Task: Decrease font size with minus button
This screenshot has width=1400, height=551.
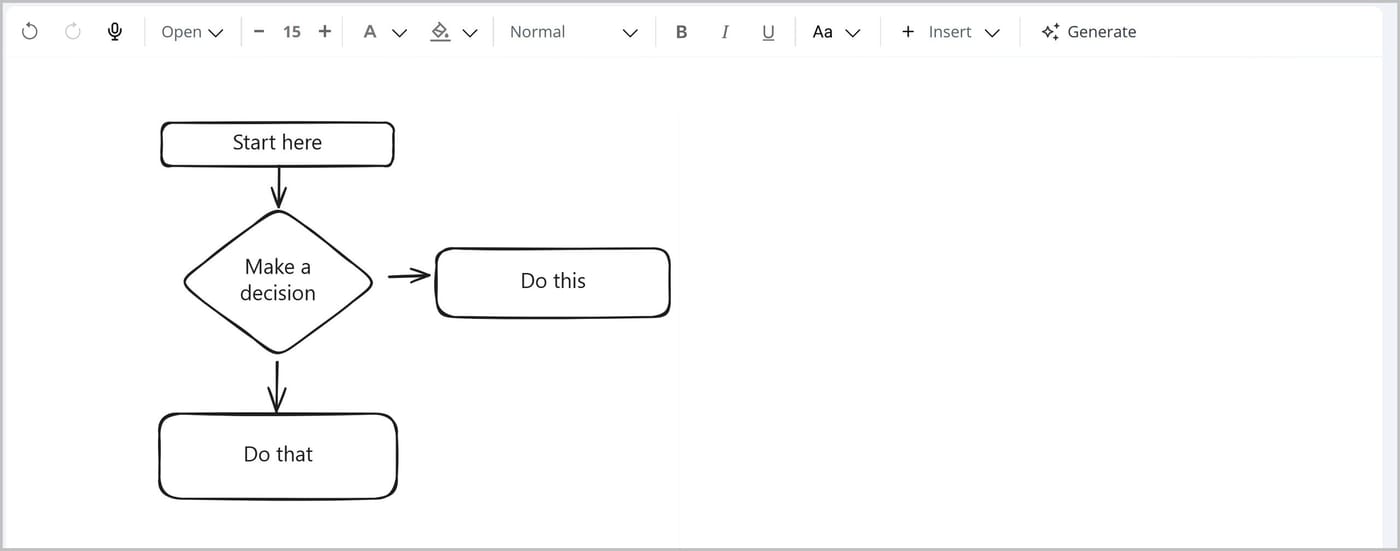Action: click(x=259, y=32)
